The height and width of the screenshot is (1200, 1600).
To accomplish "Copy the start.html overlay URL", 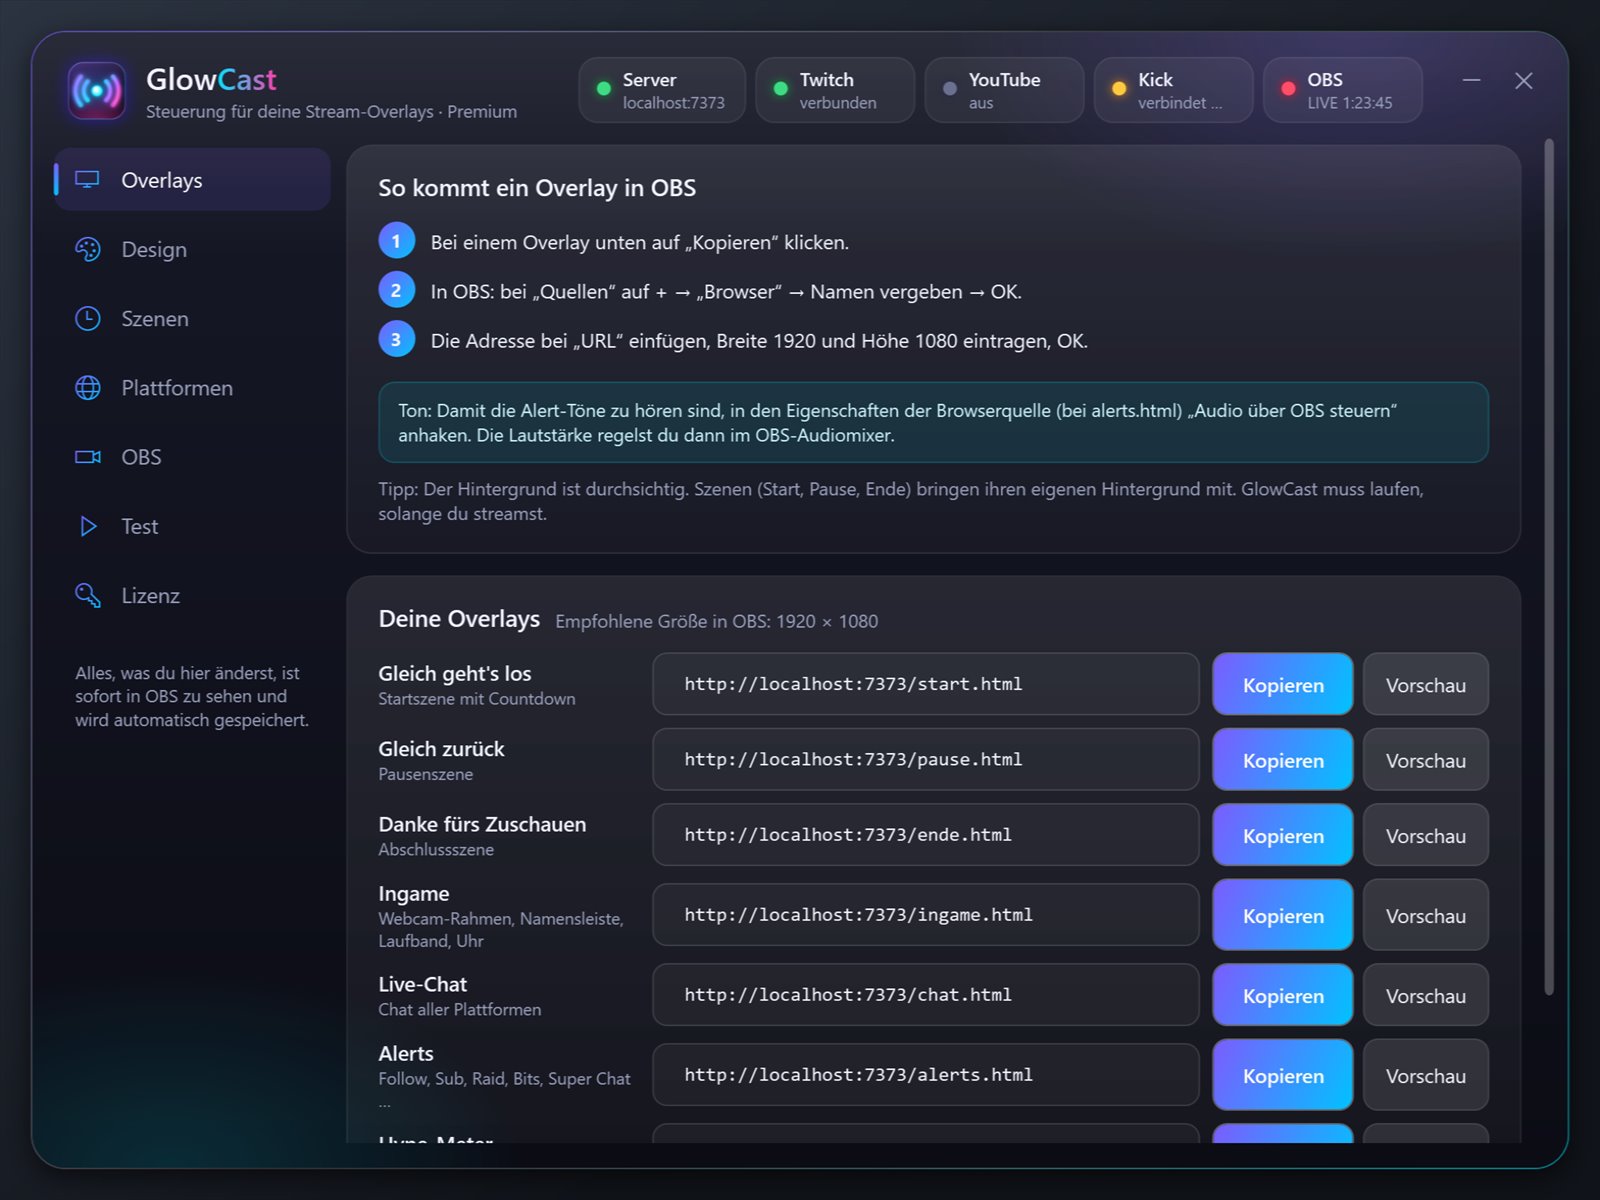I will point(1282,685).
